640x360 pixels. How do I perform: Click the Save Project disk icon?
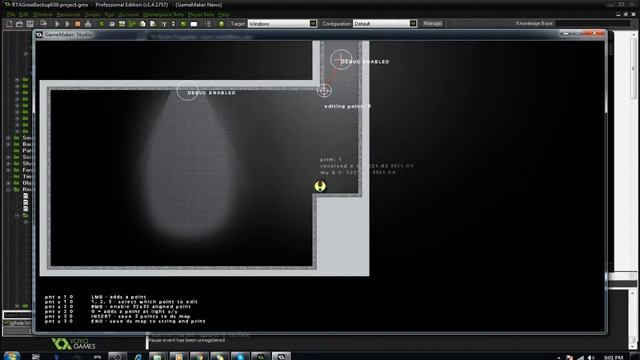click(x=30, y=24)
